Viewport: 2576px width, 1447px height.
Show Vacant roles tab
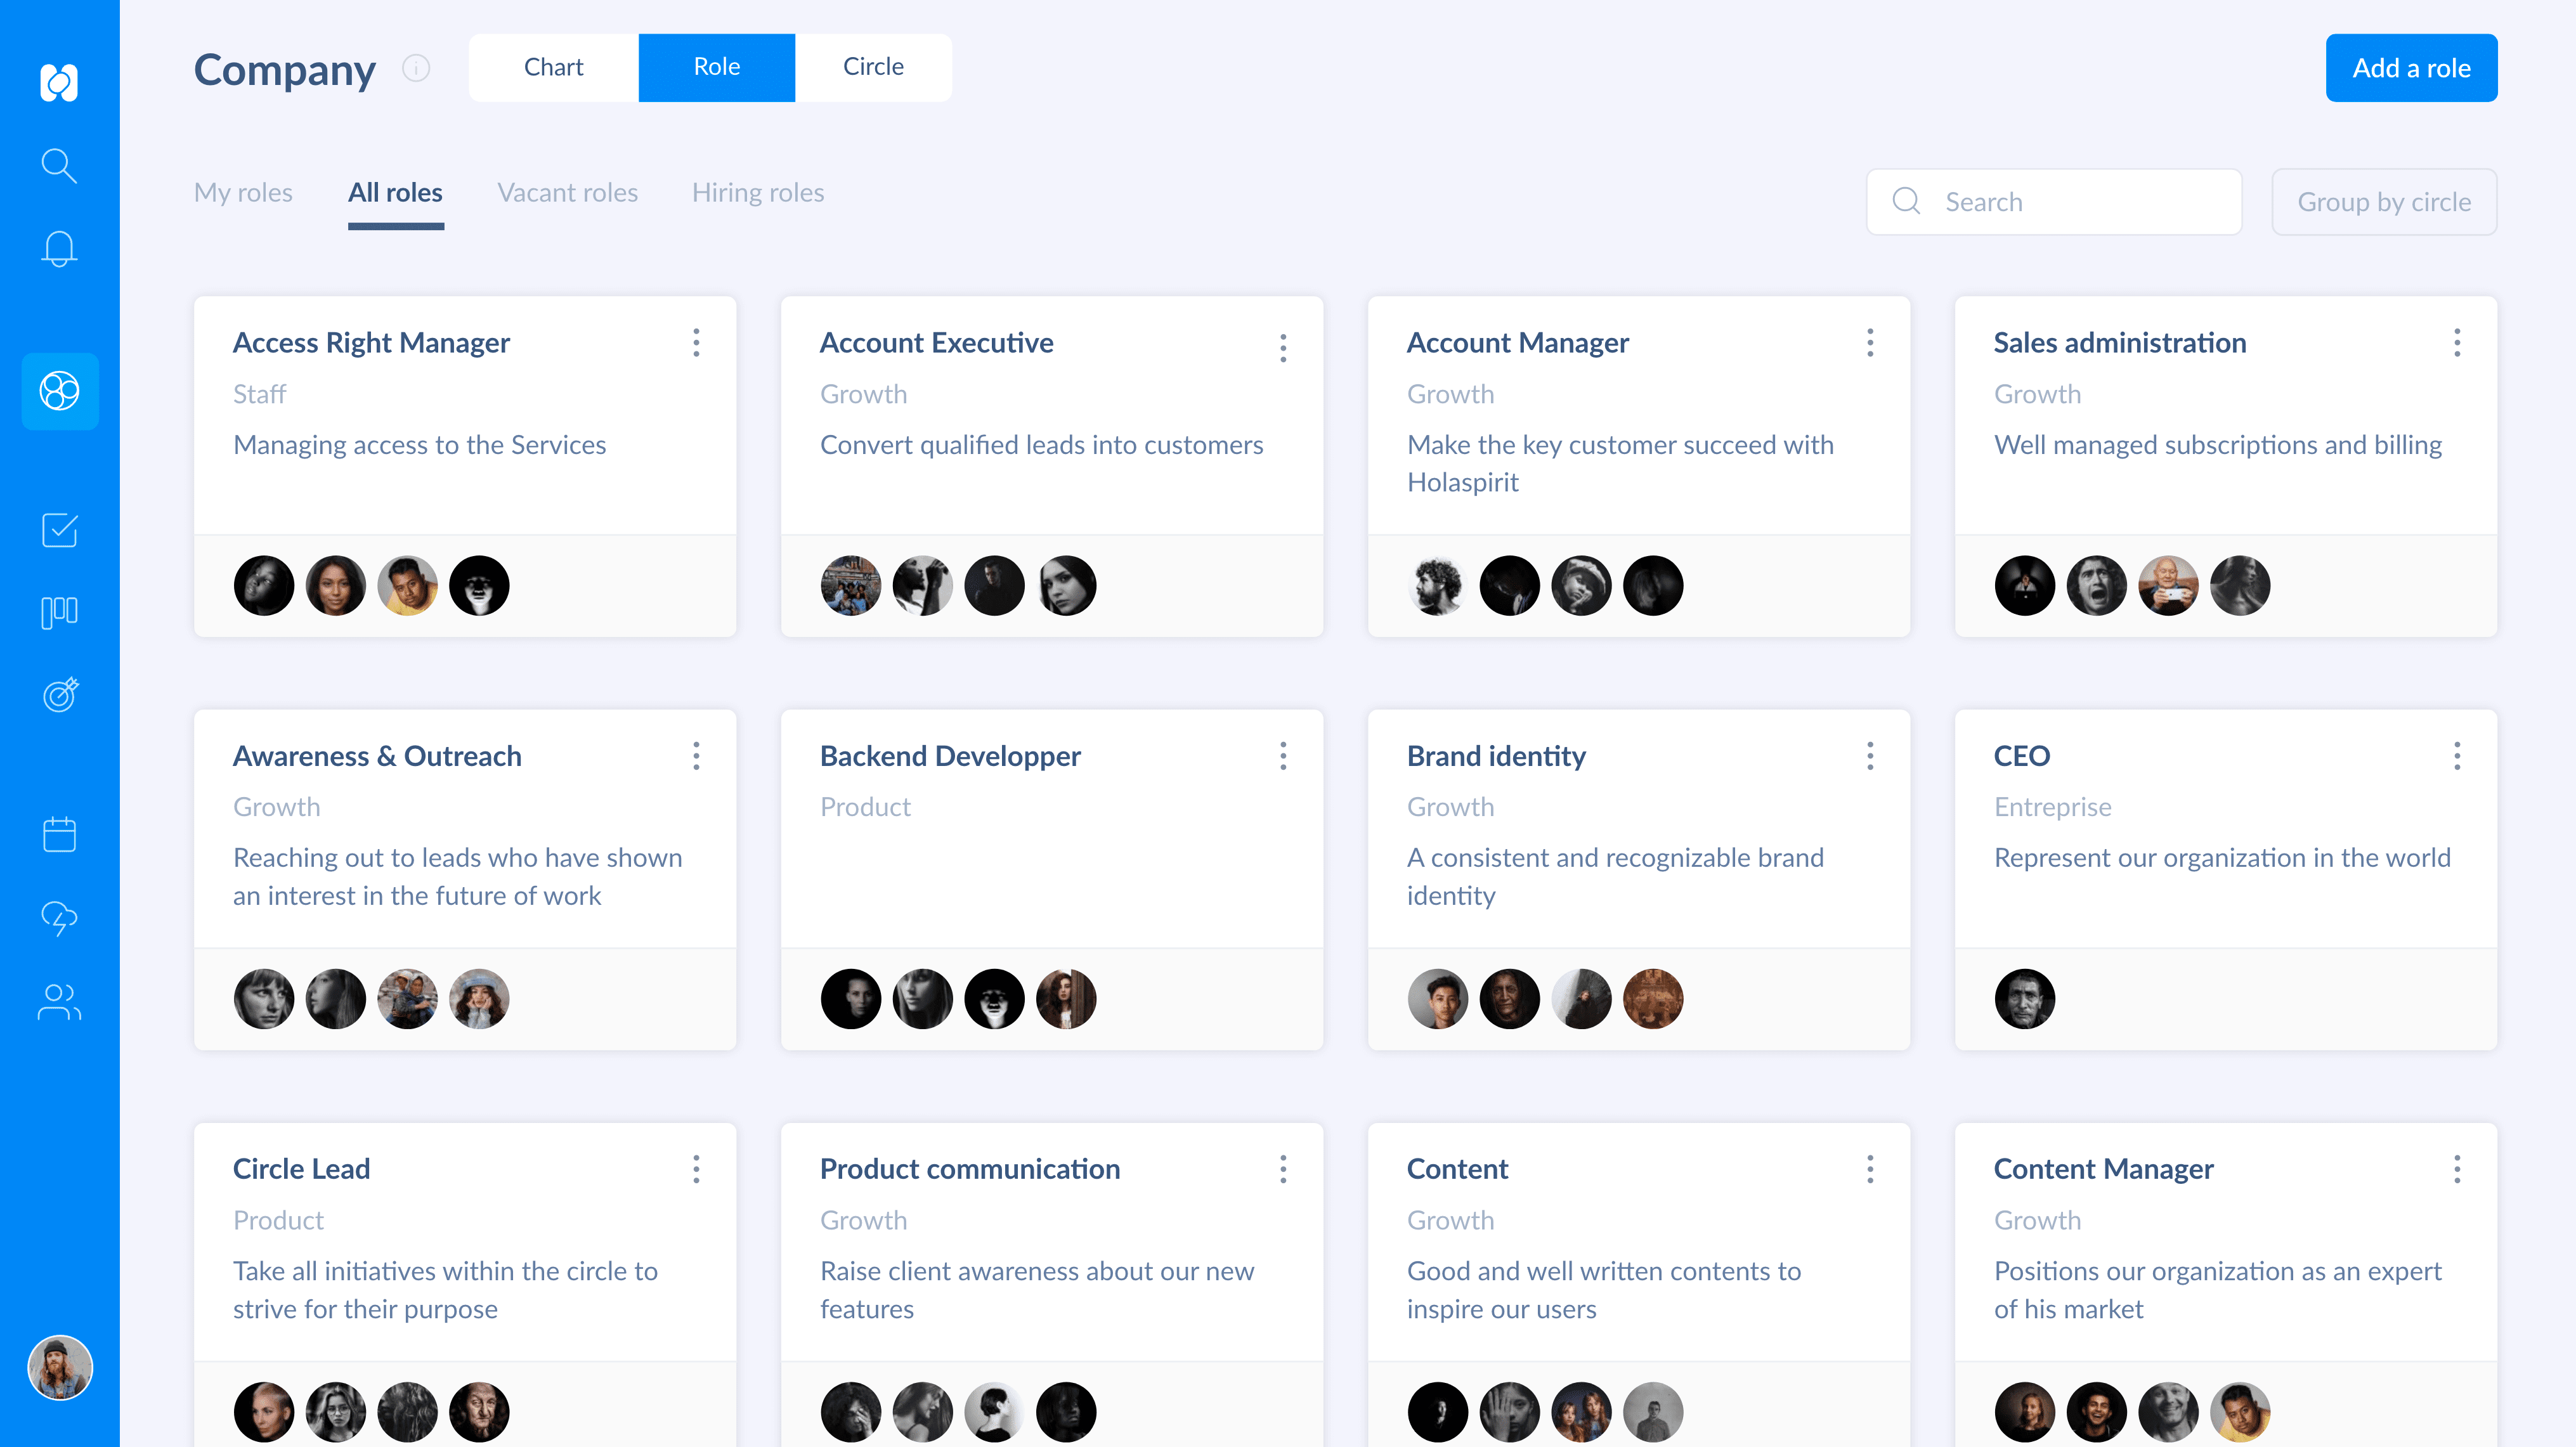(x=568, y=192)
